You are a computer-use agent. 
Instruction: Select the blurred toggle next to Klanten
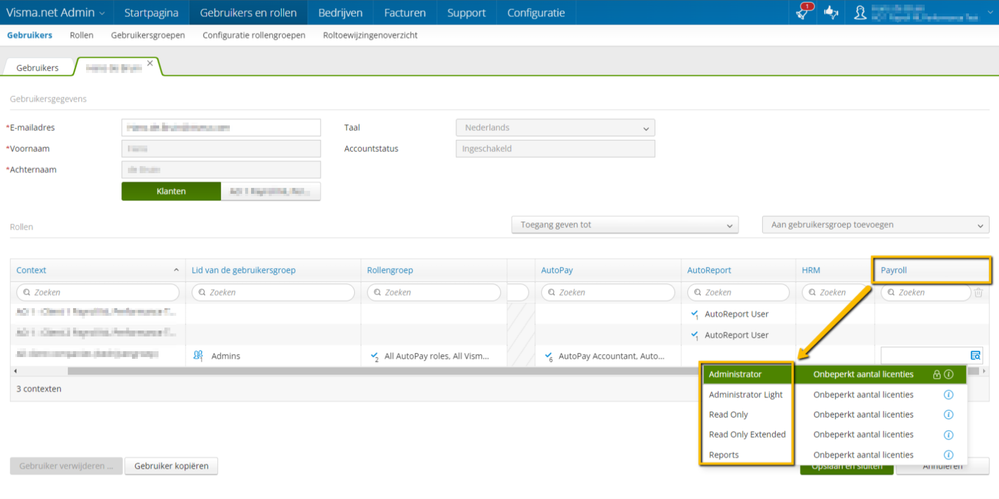(x=271, y=191)
